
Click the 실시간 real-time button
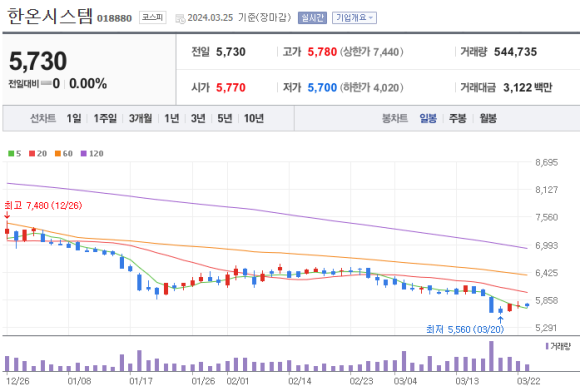pos(312,18)
